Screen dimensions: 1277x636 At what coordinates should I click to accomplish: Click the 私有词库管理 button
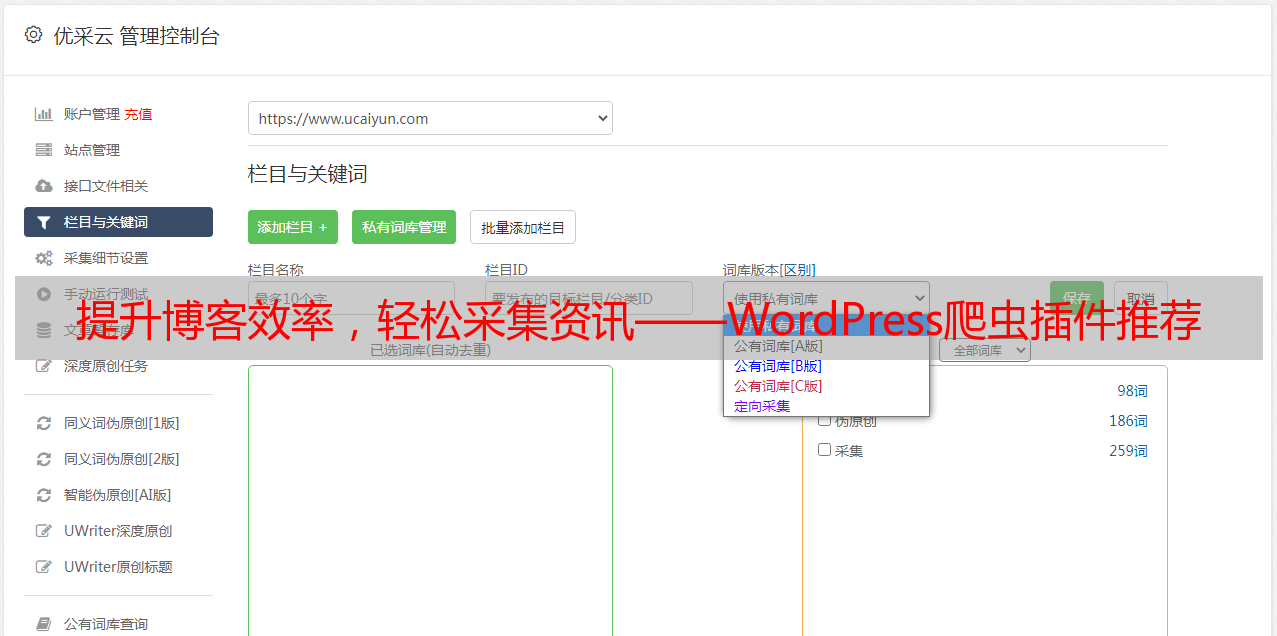[x=404, y=227]
